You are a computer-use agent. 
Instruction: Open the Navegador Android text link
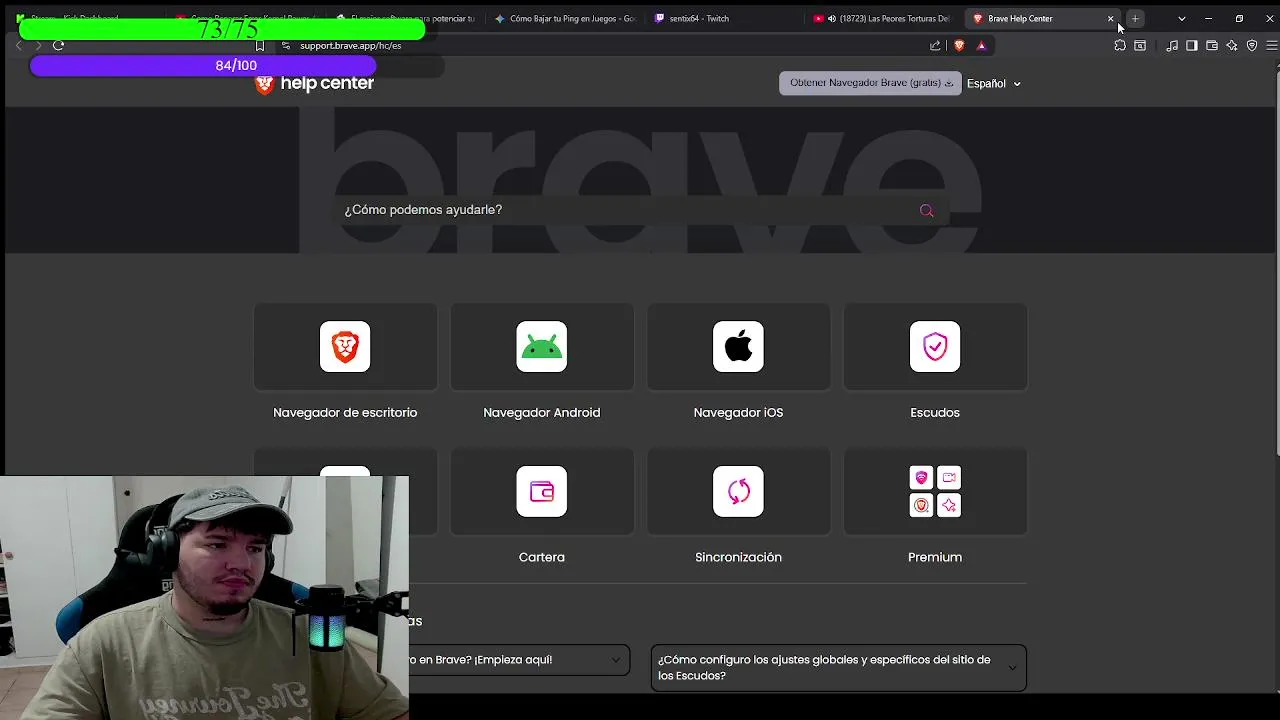coord(542,412)
